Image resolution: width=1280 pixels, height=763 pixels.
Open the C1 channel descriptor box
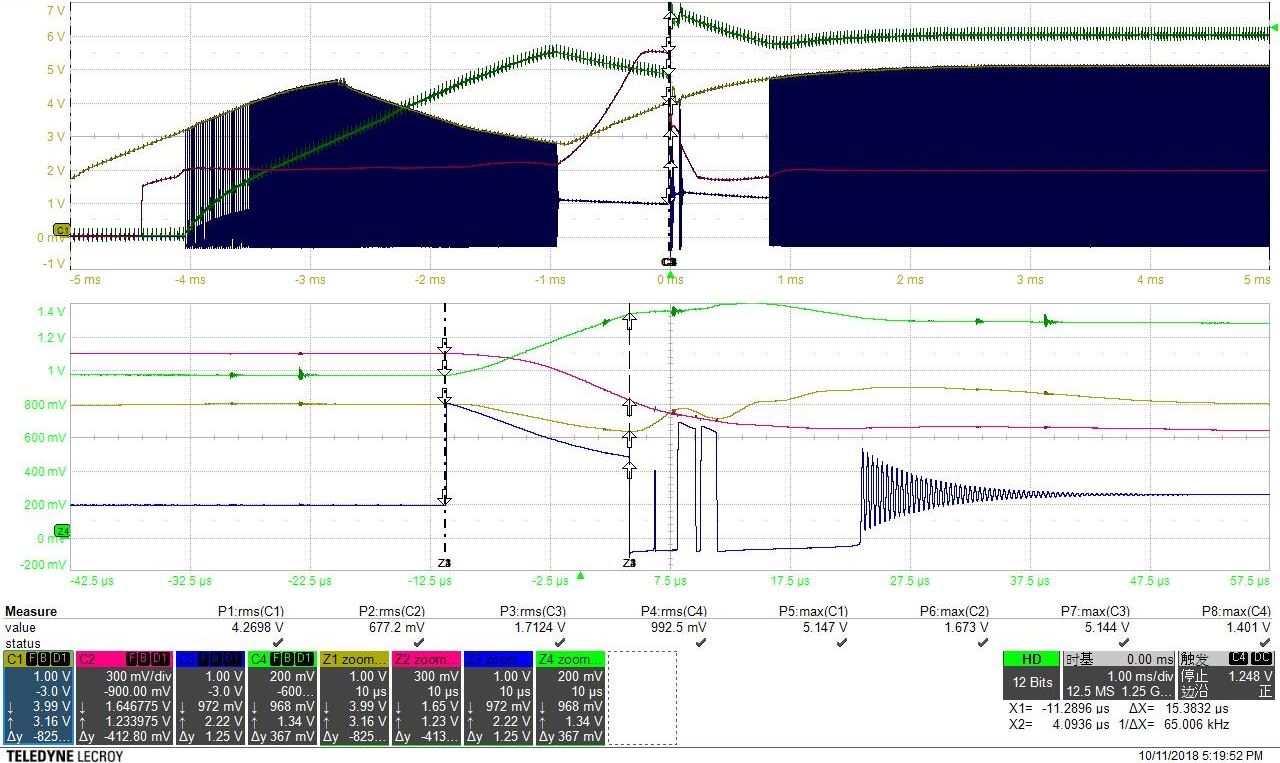[38, 698]
